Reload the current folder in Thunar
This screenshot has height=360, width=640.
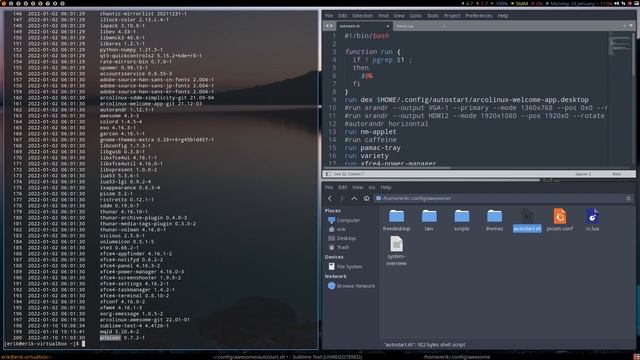click(x=629, y=198)
